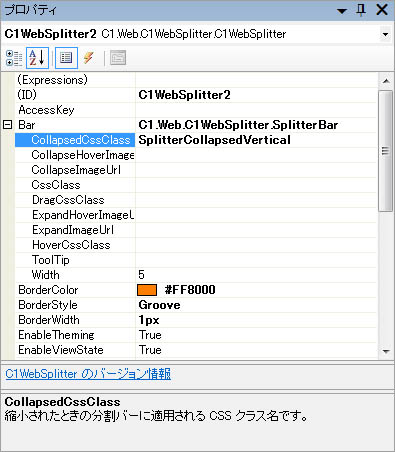The height and width of the screenshot is (452, 395).
Task: Click the EnableTheming True value
Action: [150, 335]
